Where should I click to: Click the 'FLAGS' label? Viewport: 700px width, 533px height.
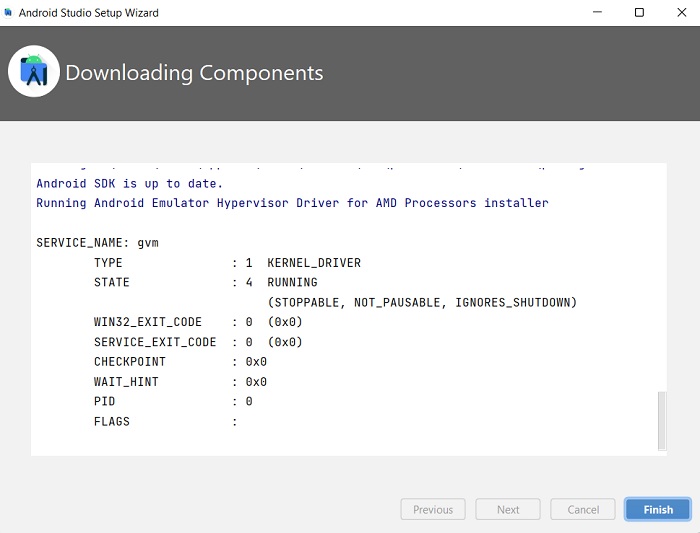tap(112, 421)
